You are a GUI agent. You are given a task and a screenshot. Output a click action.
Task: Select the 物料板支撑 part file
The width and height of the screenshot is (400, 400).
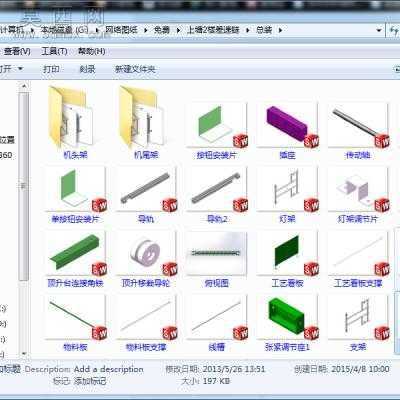point(146,323)
